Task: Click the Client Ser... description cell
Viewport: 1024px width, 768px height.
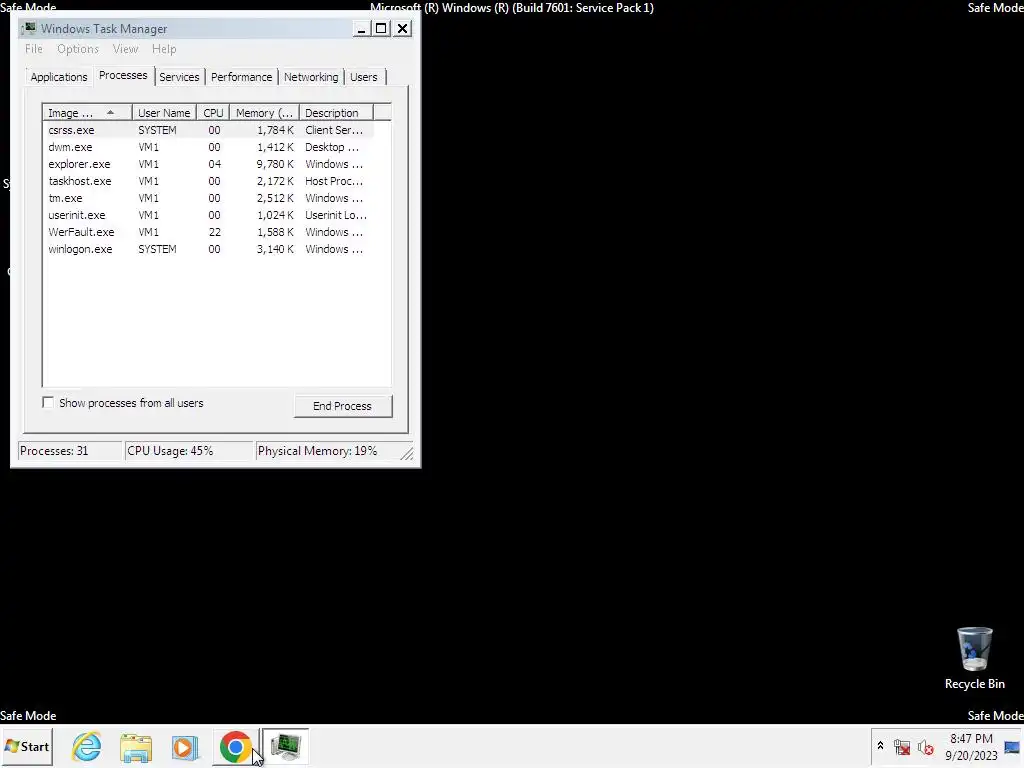Action: tap(334, 130)
